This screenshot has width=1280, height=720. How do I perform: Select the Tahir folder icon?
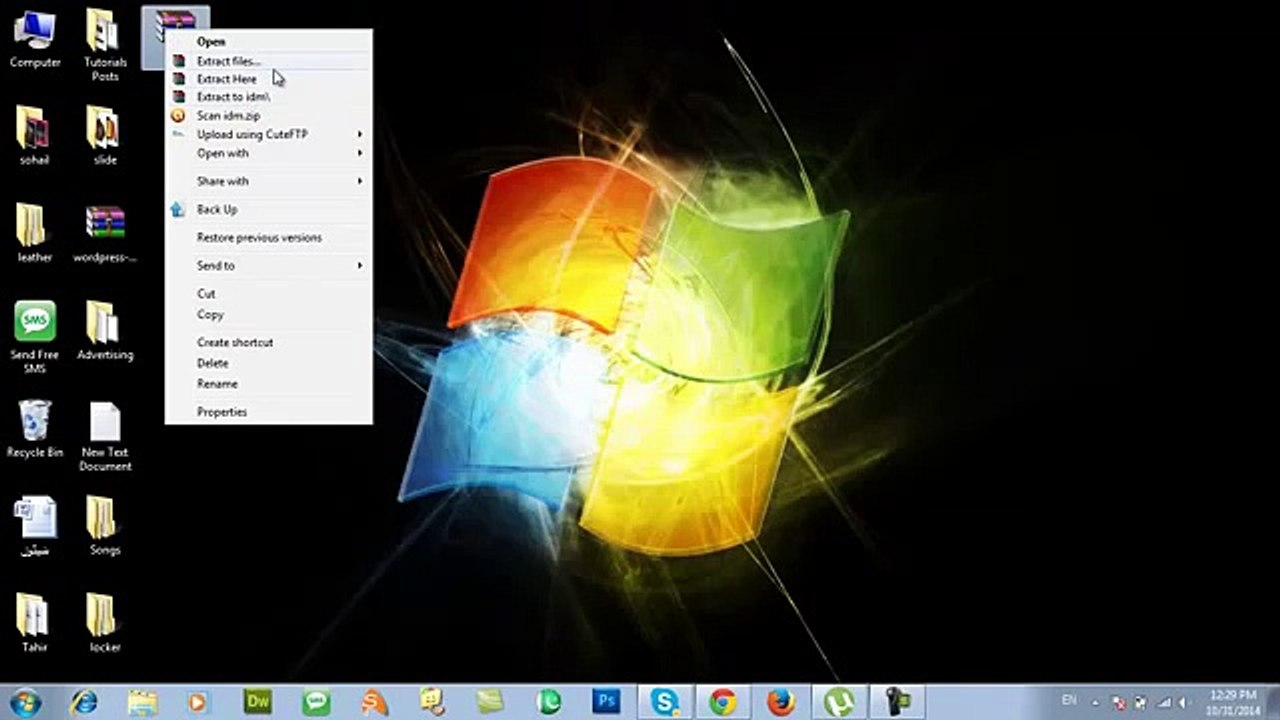point(34,623)
